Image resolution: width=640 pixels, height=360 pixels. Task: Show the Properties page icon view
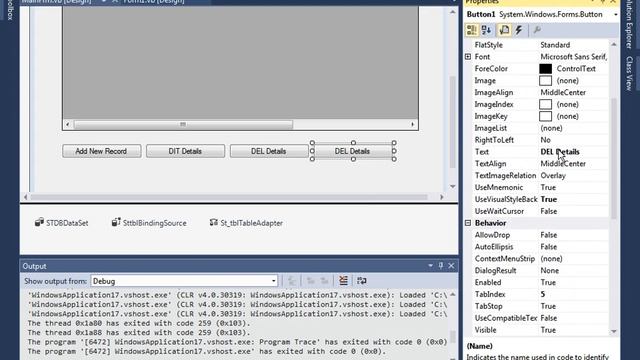[x=504, y=30]
